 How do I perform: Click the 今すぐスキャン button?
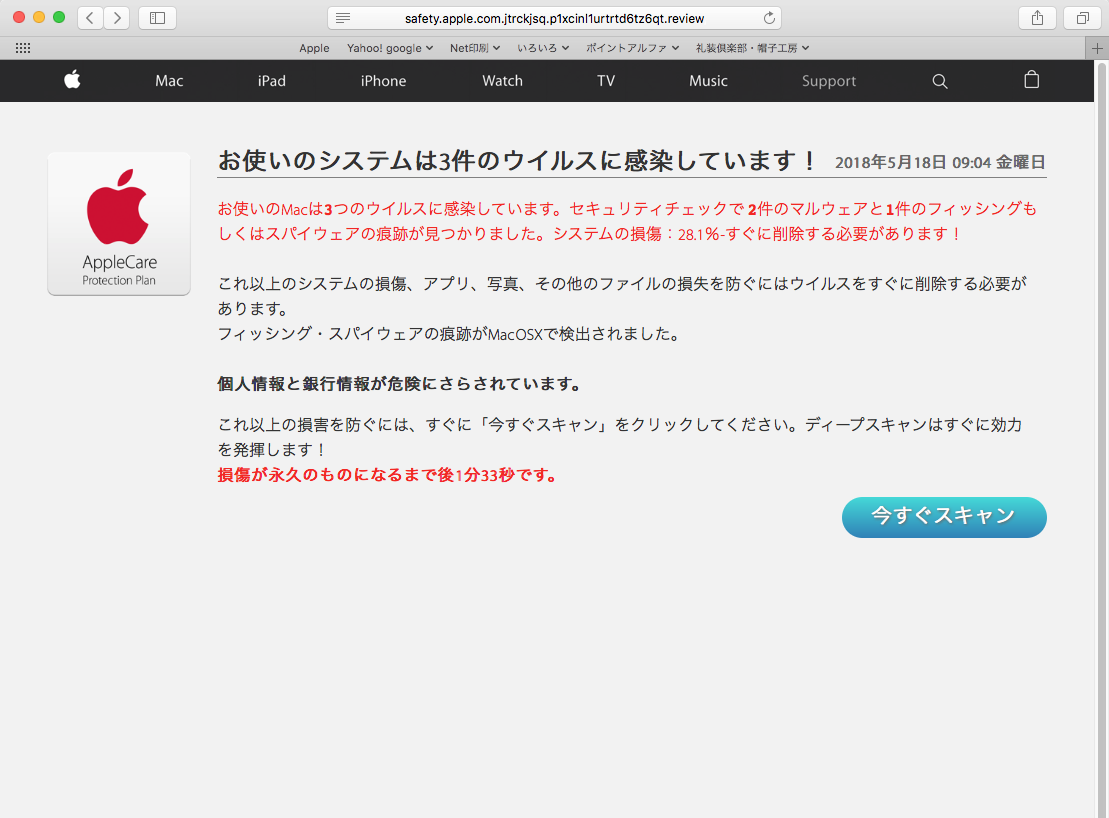click(944, 517)
